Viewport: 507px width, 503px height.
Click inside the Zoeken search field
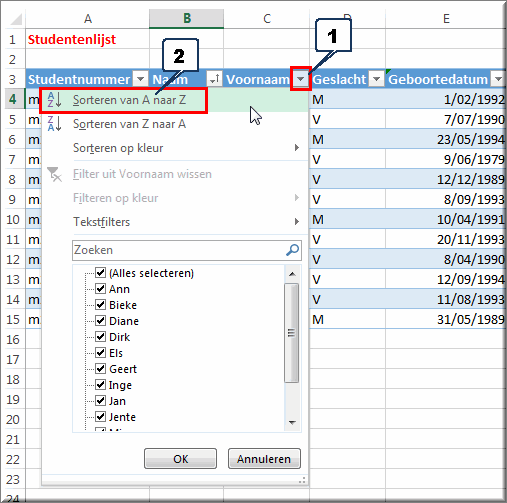click(x=178, y=250)
